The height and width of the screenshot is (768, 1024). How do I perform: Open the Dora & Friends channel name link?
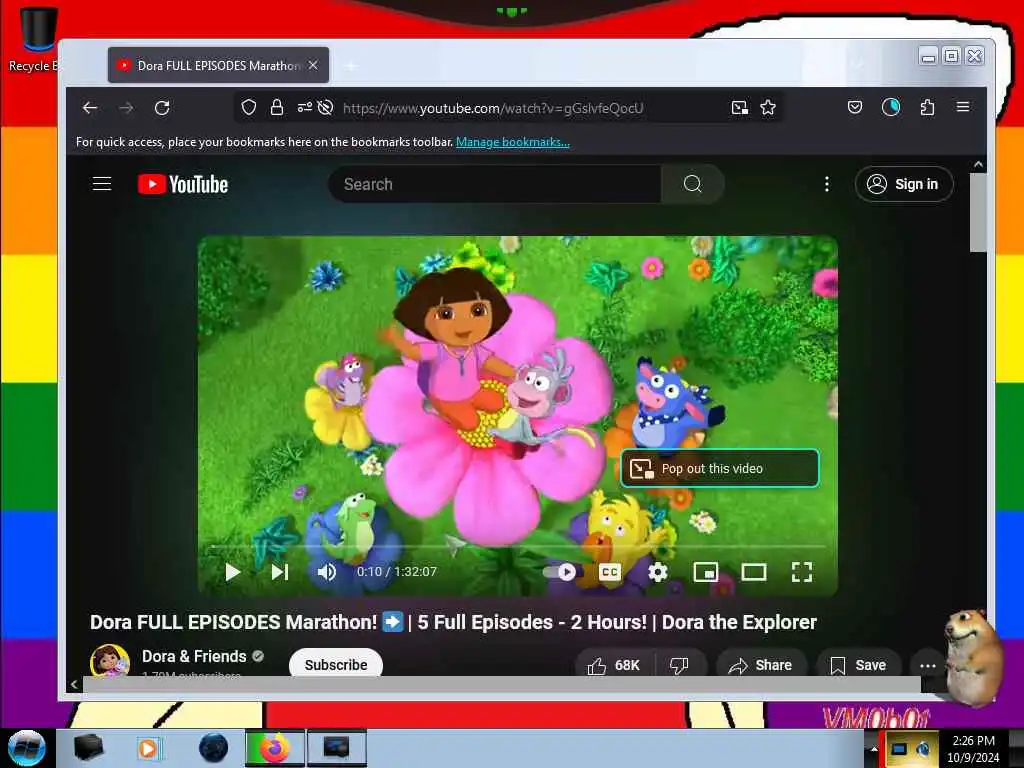194,656
